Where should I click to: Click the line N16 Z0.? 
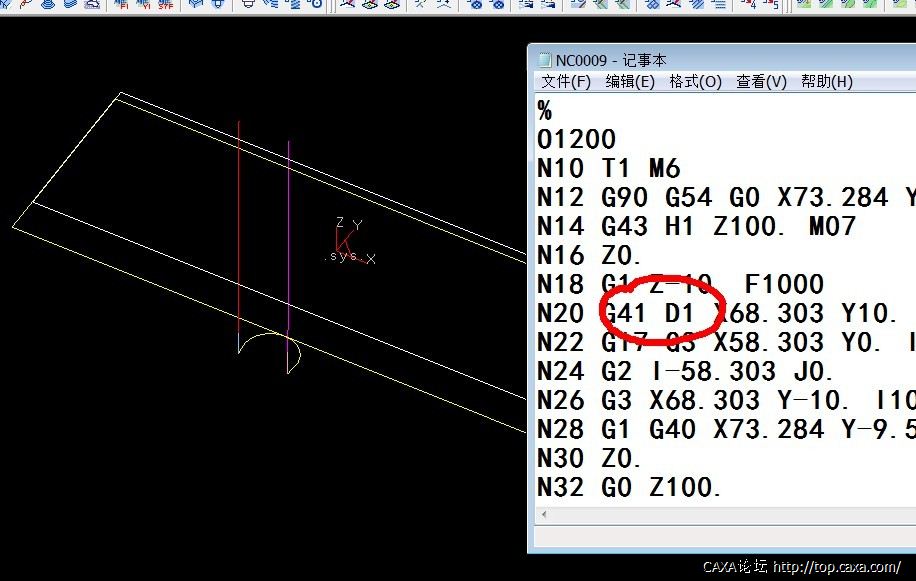(x=589, y=256)
